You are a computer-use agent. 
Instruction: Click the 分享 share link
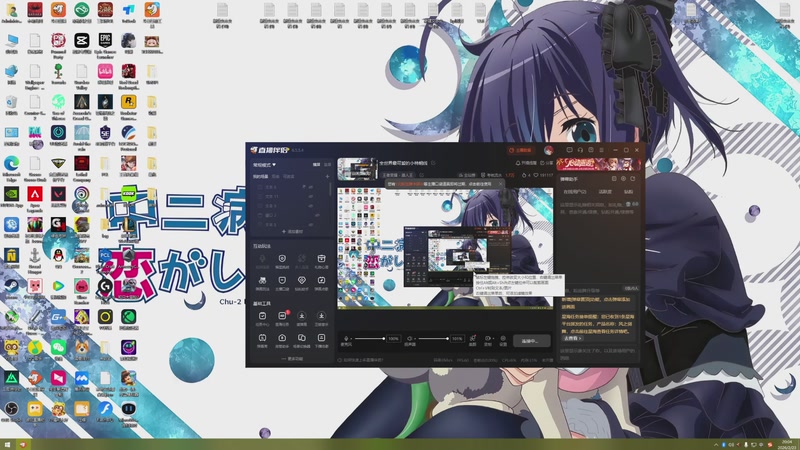[546, 163]
